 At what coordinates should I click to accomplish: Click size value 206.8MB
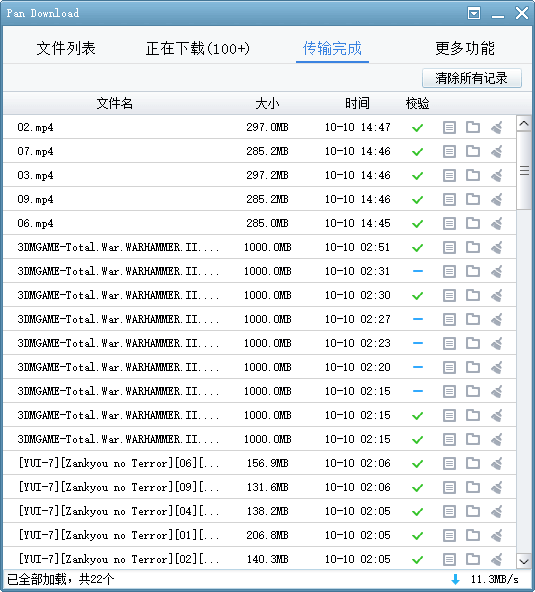267,535
